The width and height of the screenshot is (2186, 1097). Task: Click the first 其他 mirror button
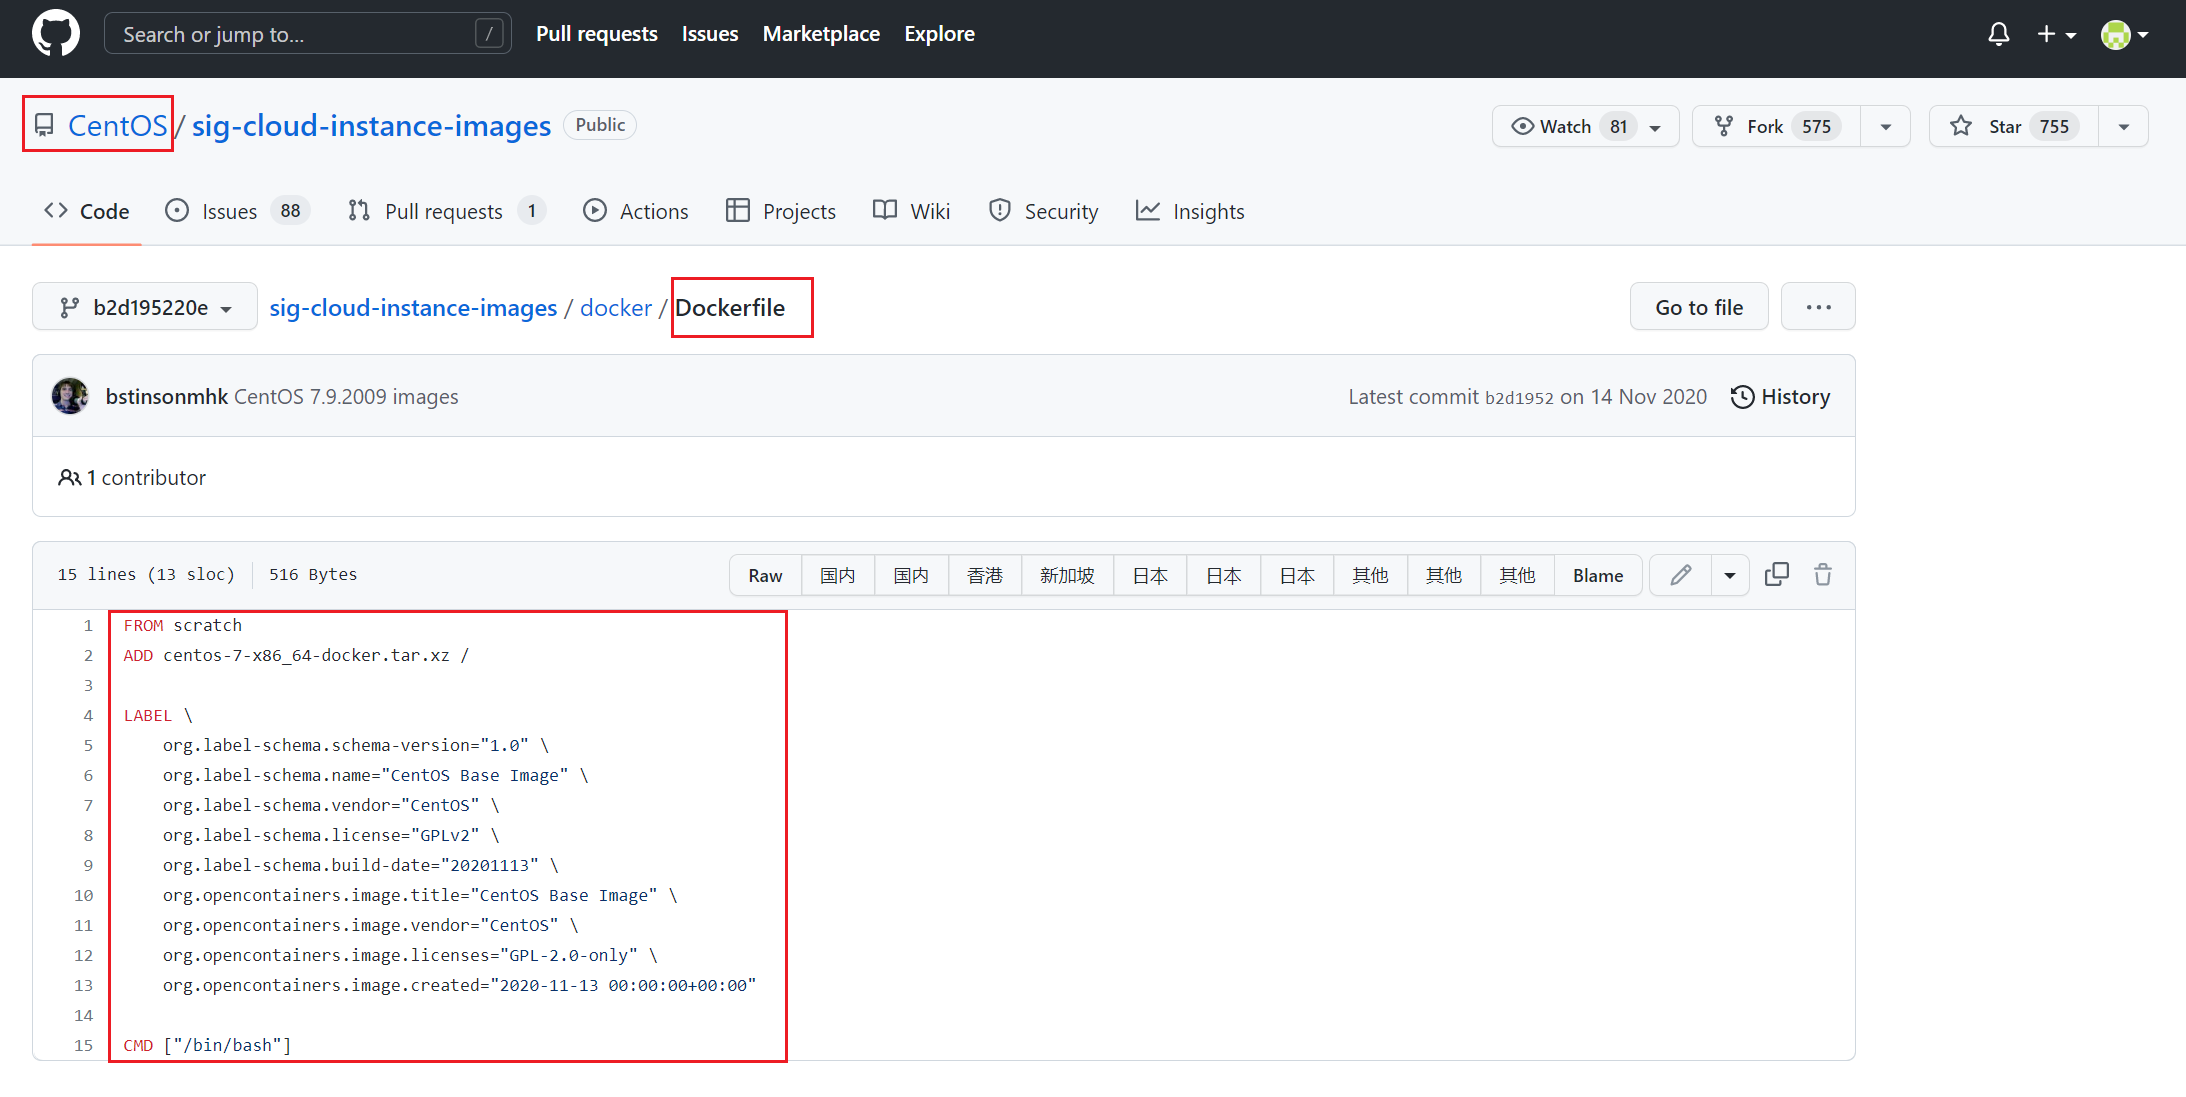point(1370,575)
